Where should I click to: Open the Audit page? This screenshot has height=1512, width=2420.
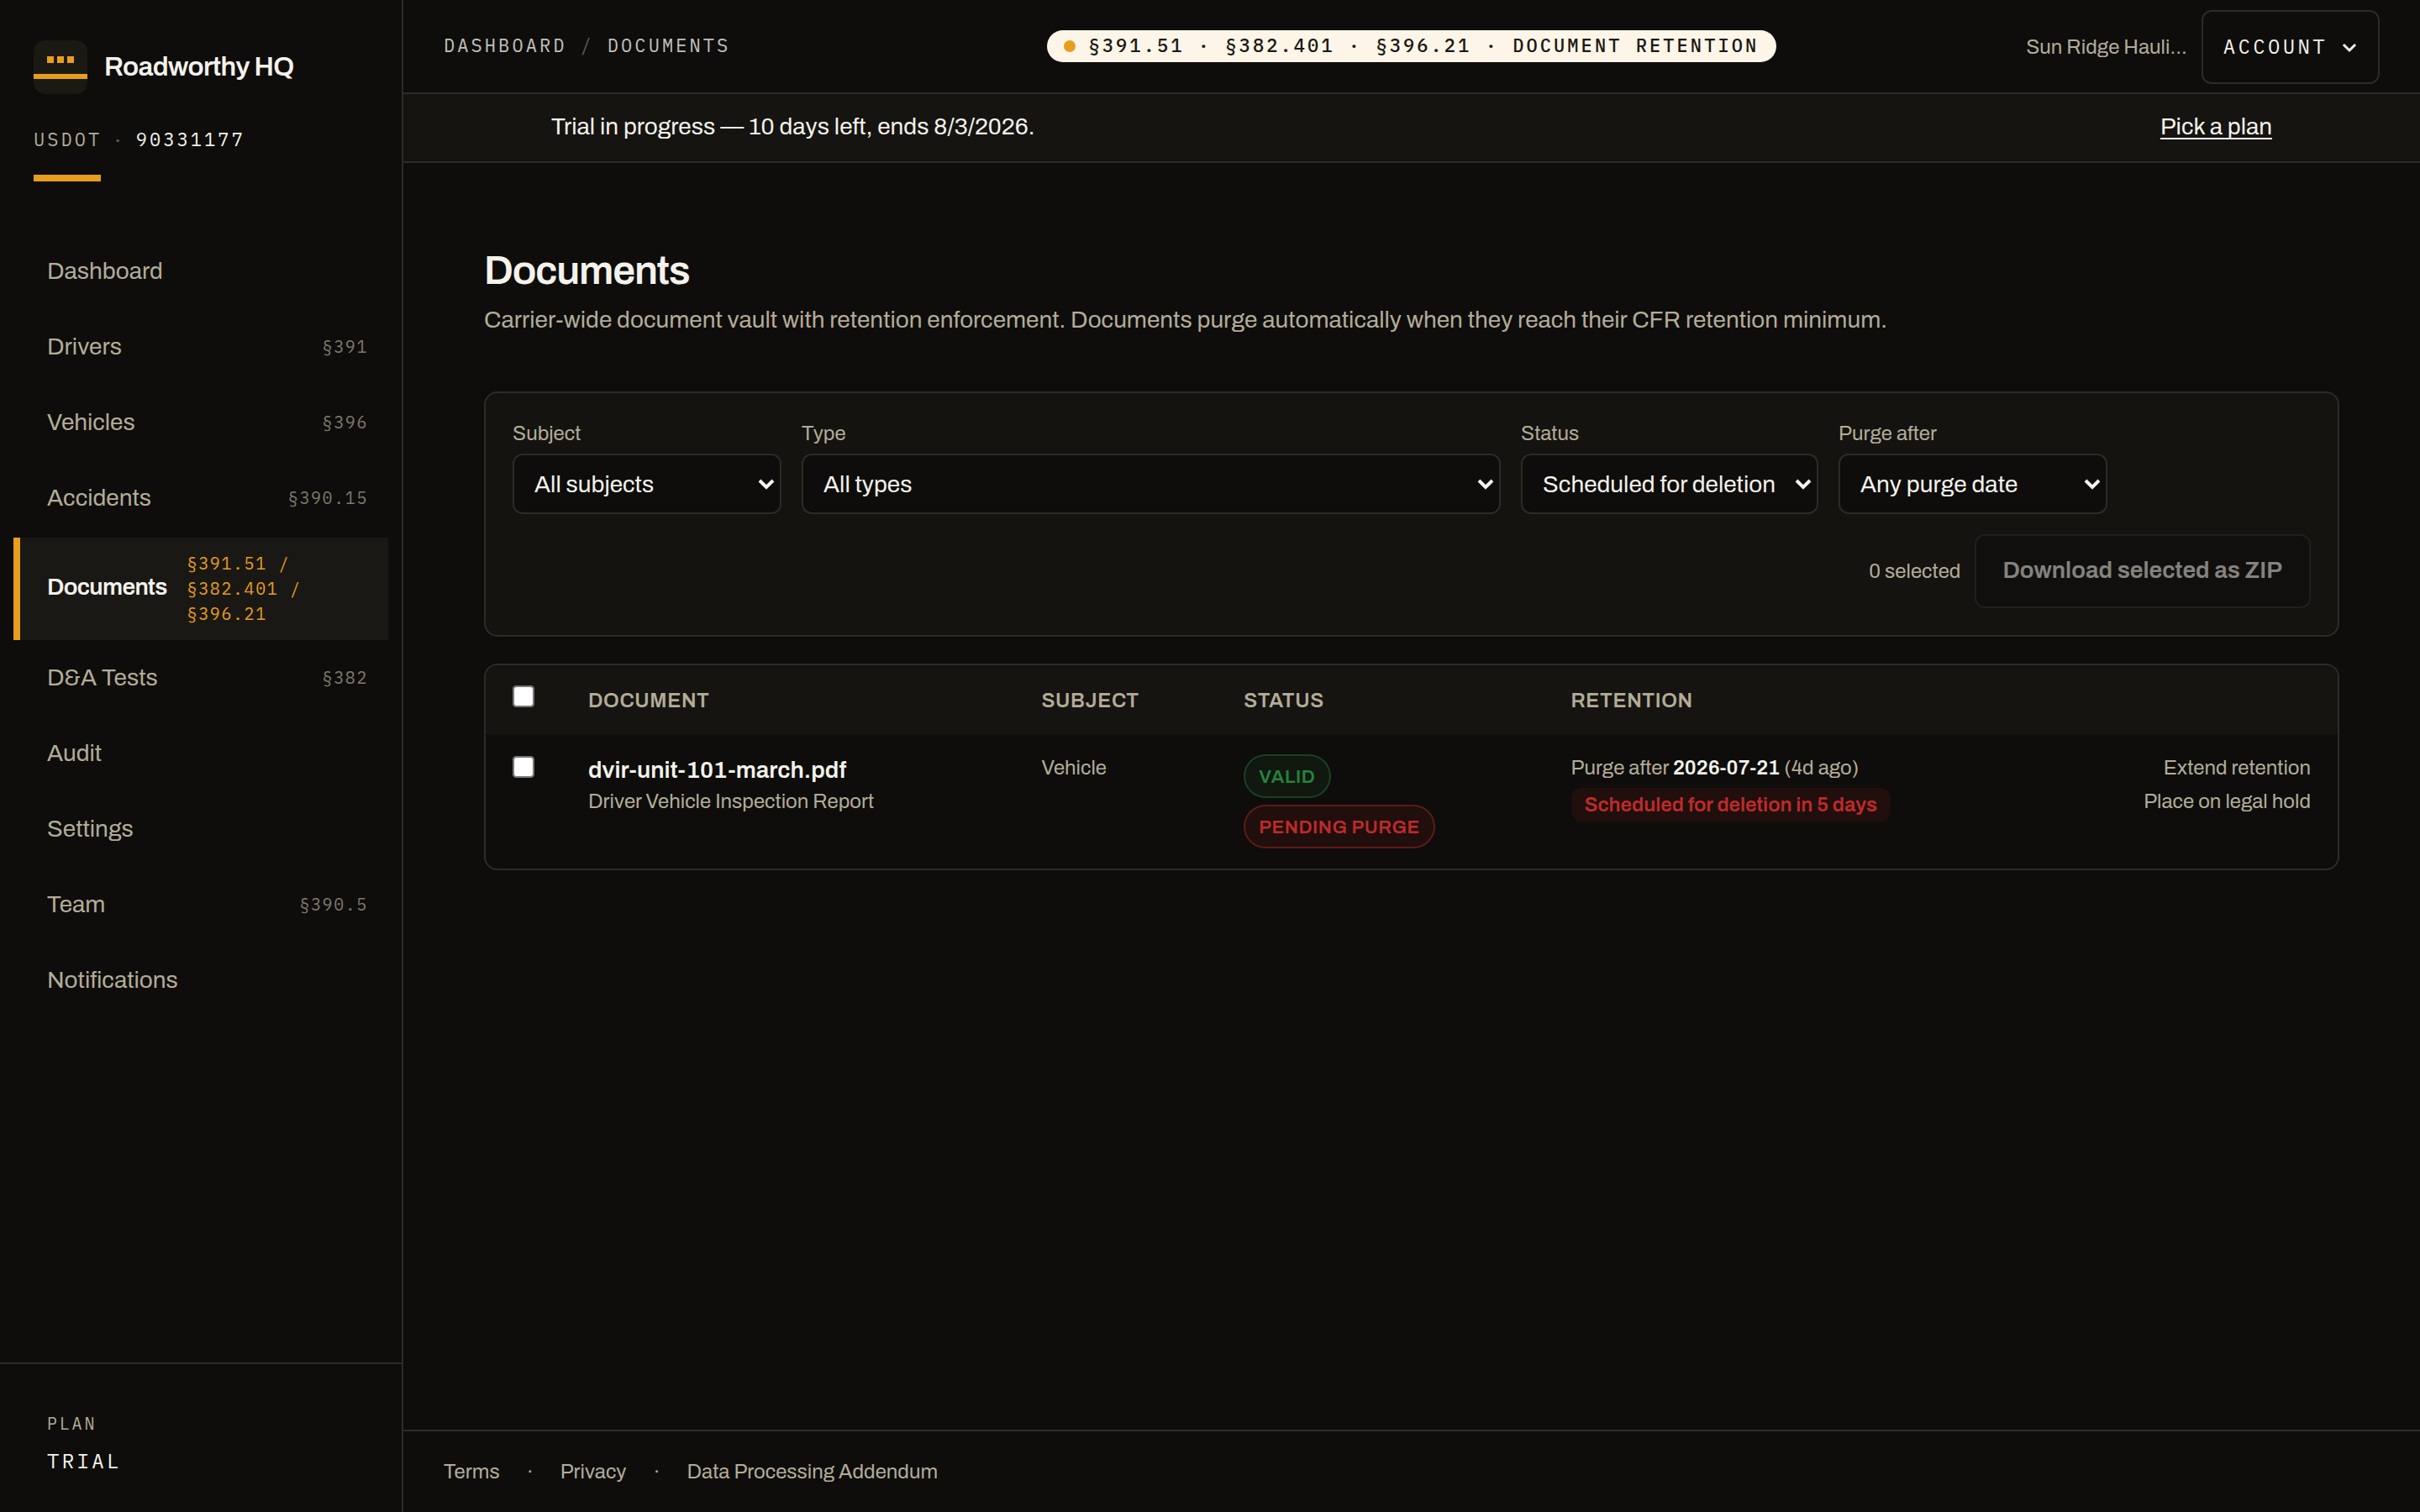coord(201,753)
